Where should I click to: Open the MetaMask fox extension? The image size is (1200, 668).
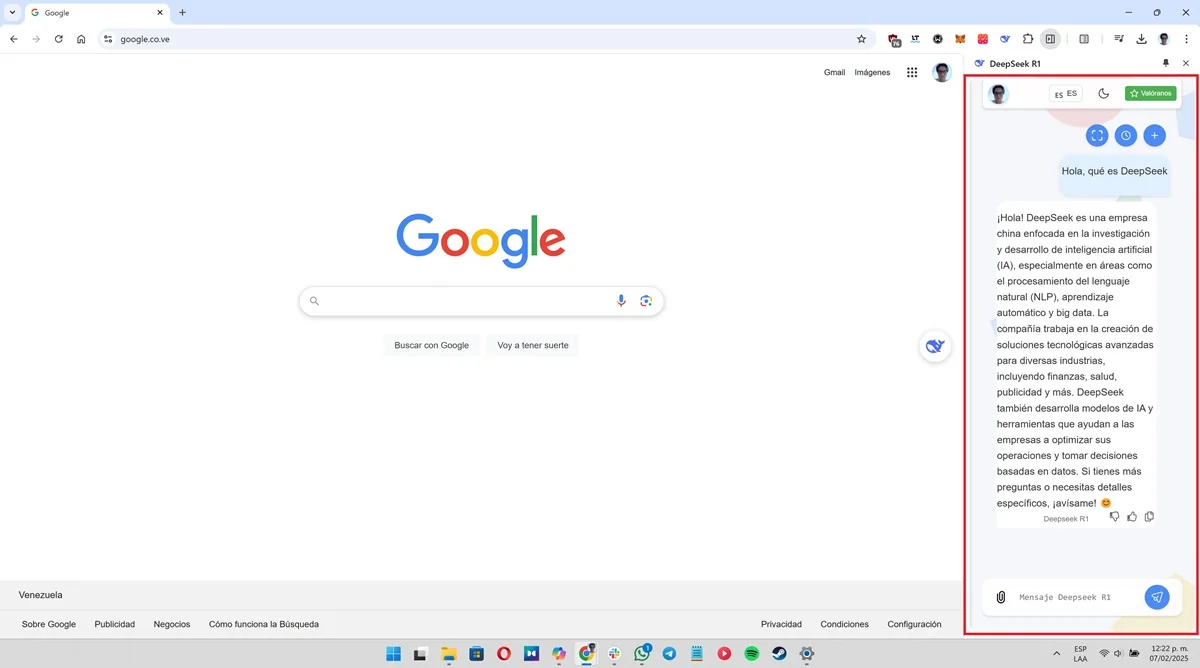(x=961, y=39)
